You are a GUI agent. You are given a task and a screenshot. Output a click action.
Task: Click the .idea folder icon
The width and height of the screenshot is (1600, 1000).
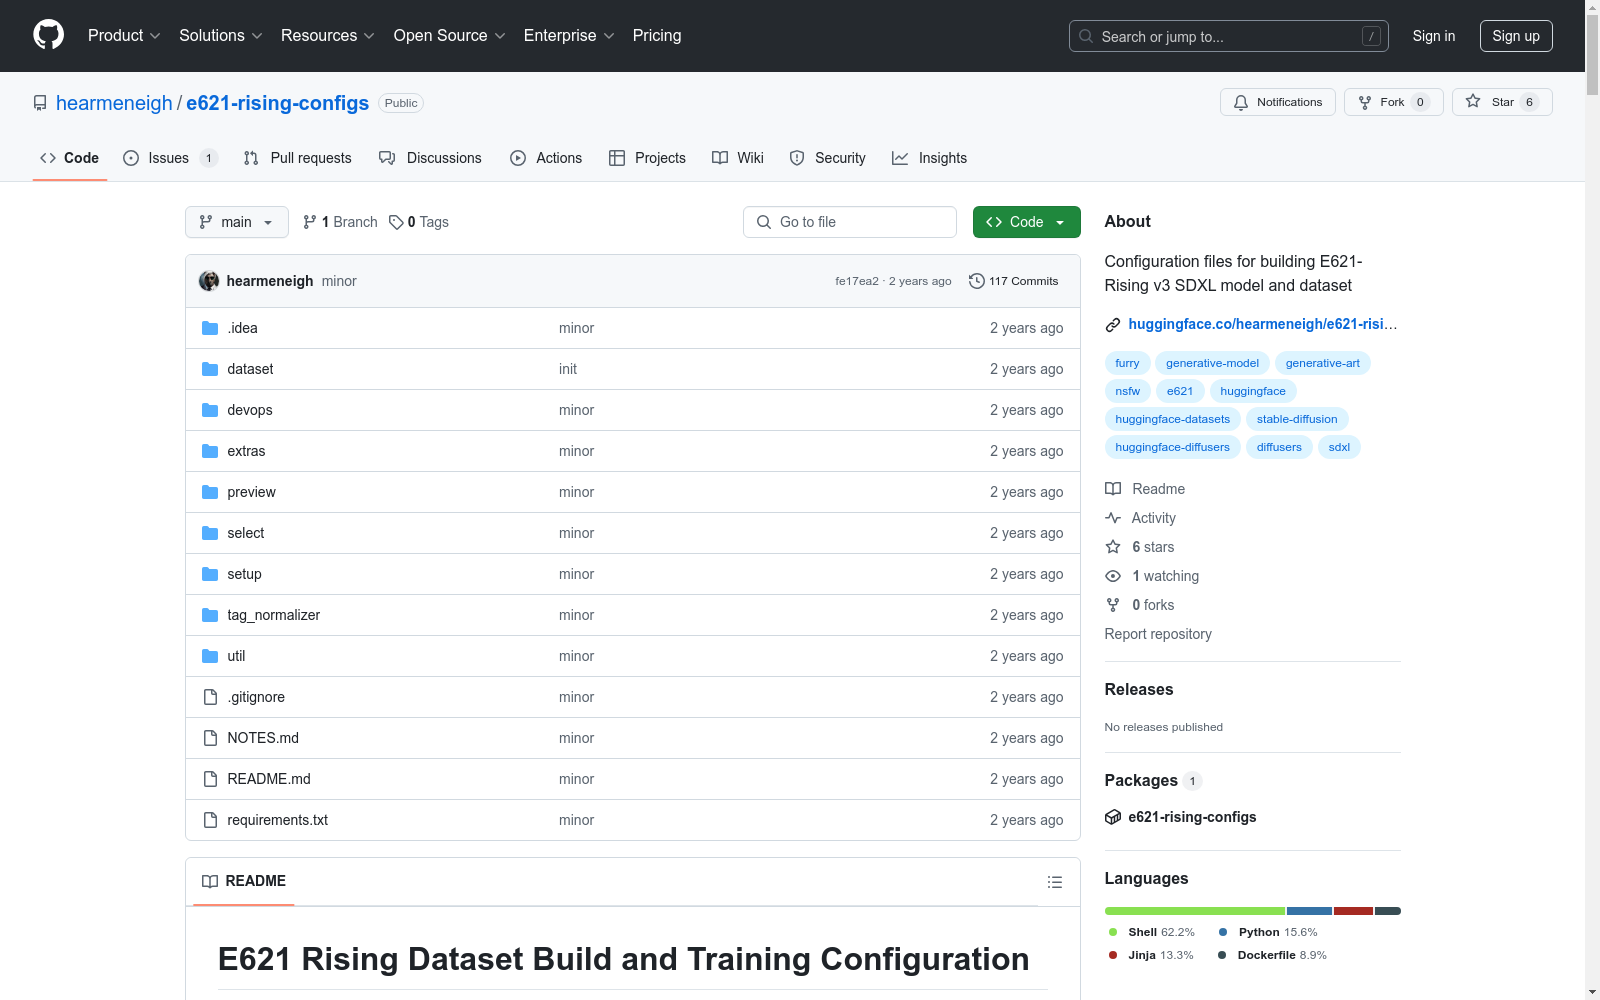click(x=210, y=328)
